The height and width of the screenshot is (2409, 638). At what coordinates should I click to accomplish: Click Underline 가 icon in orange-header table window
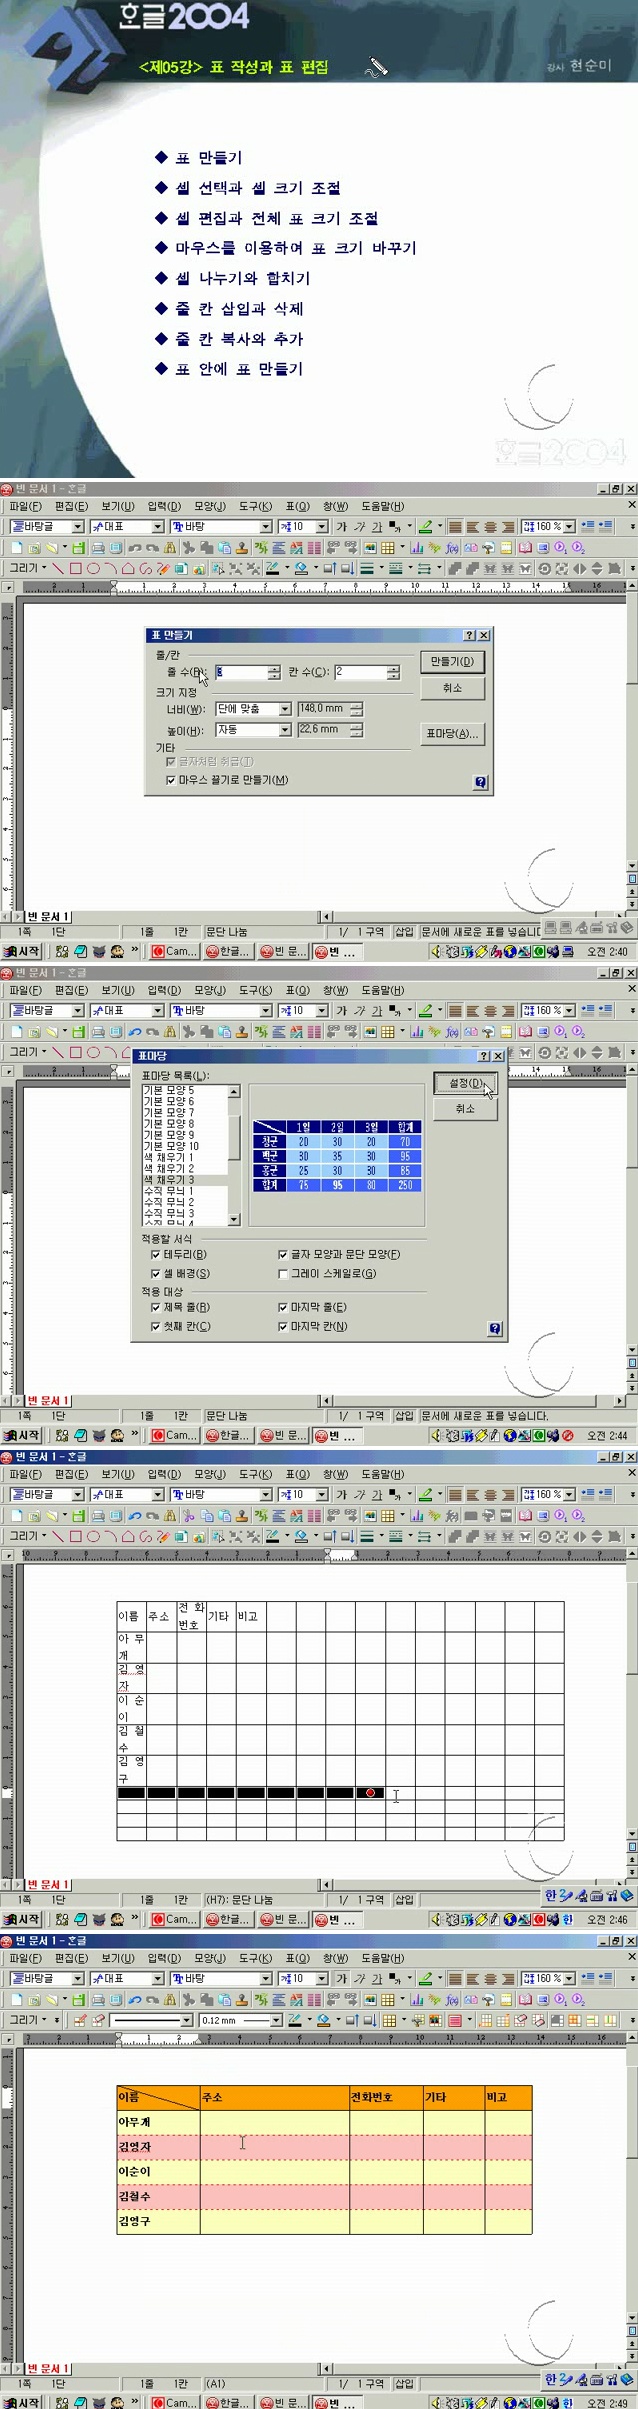(x=377, y=1978)
